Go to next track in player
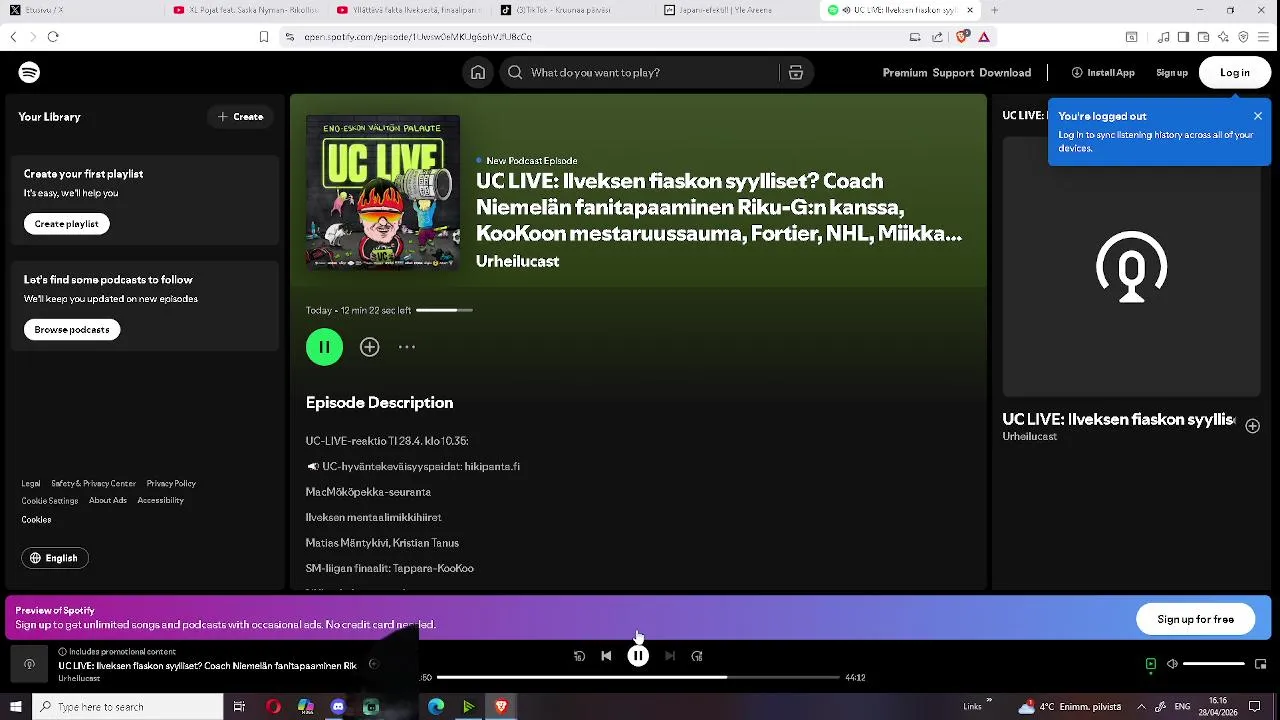The width and height of the screenshot is (1280, 720). pyautogui.click(x=670, y=656)
